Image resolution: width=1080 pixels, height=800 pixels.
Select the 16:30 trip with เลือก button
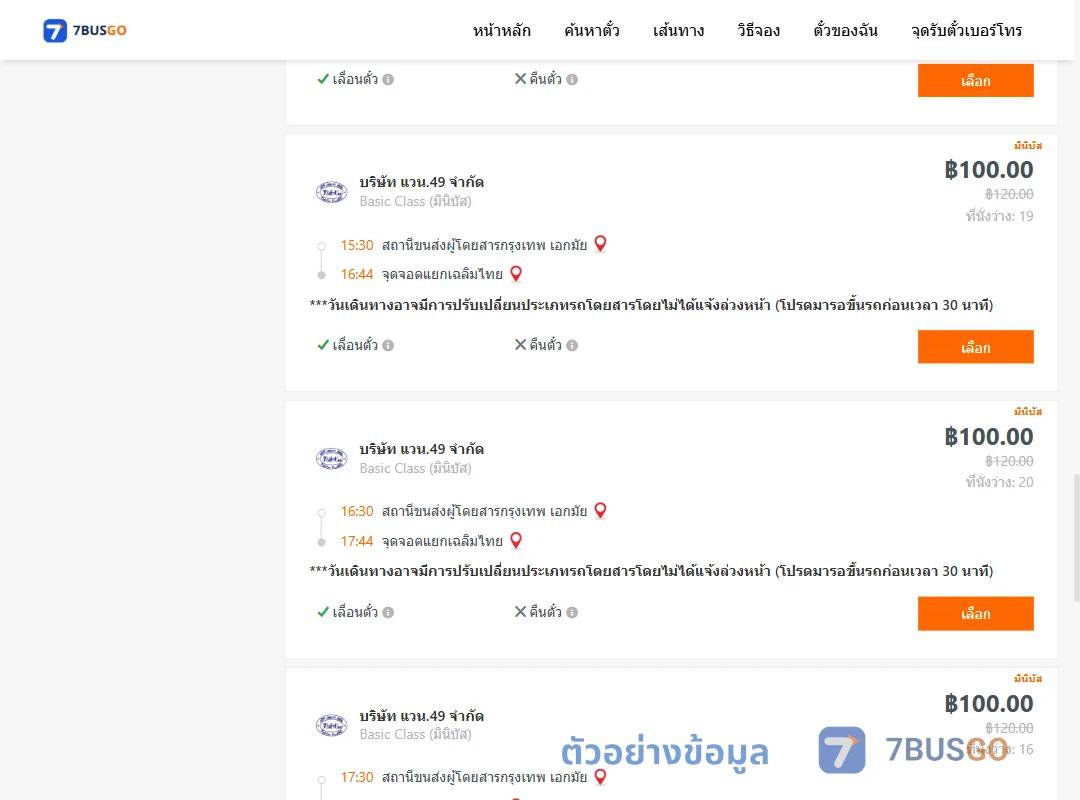tap(975, 613)
